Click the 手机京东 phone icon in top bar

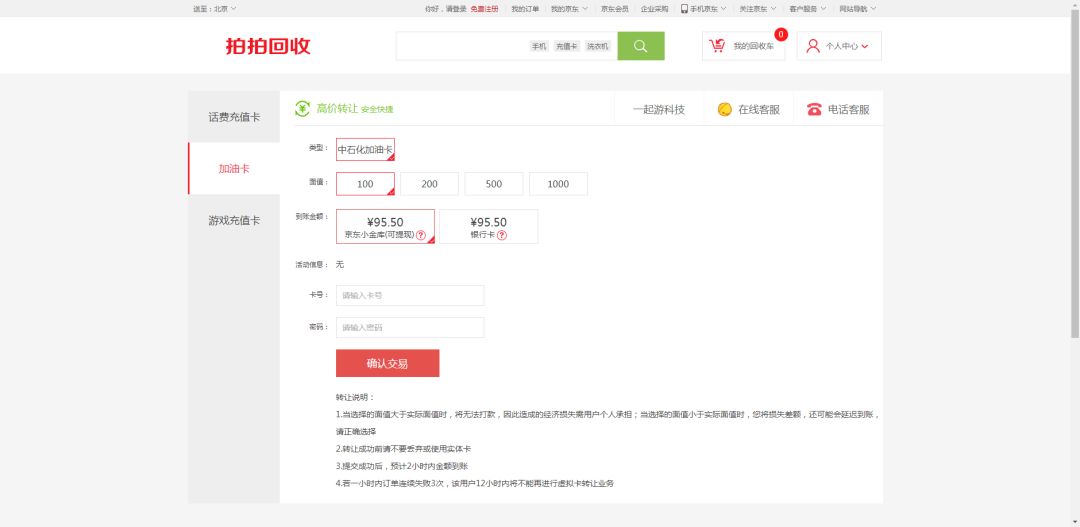[x=684, y=9]
